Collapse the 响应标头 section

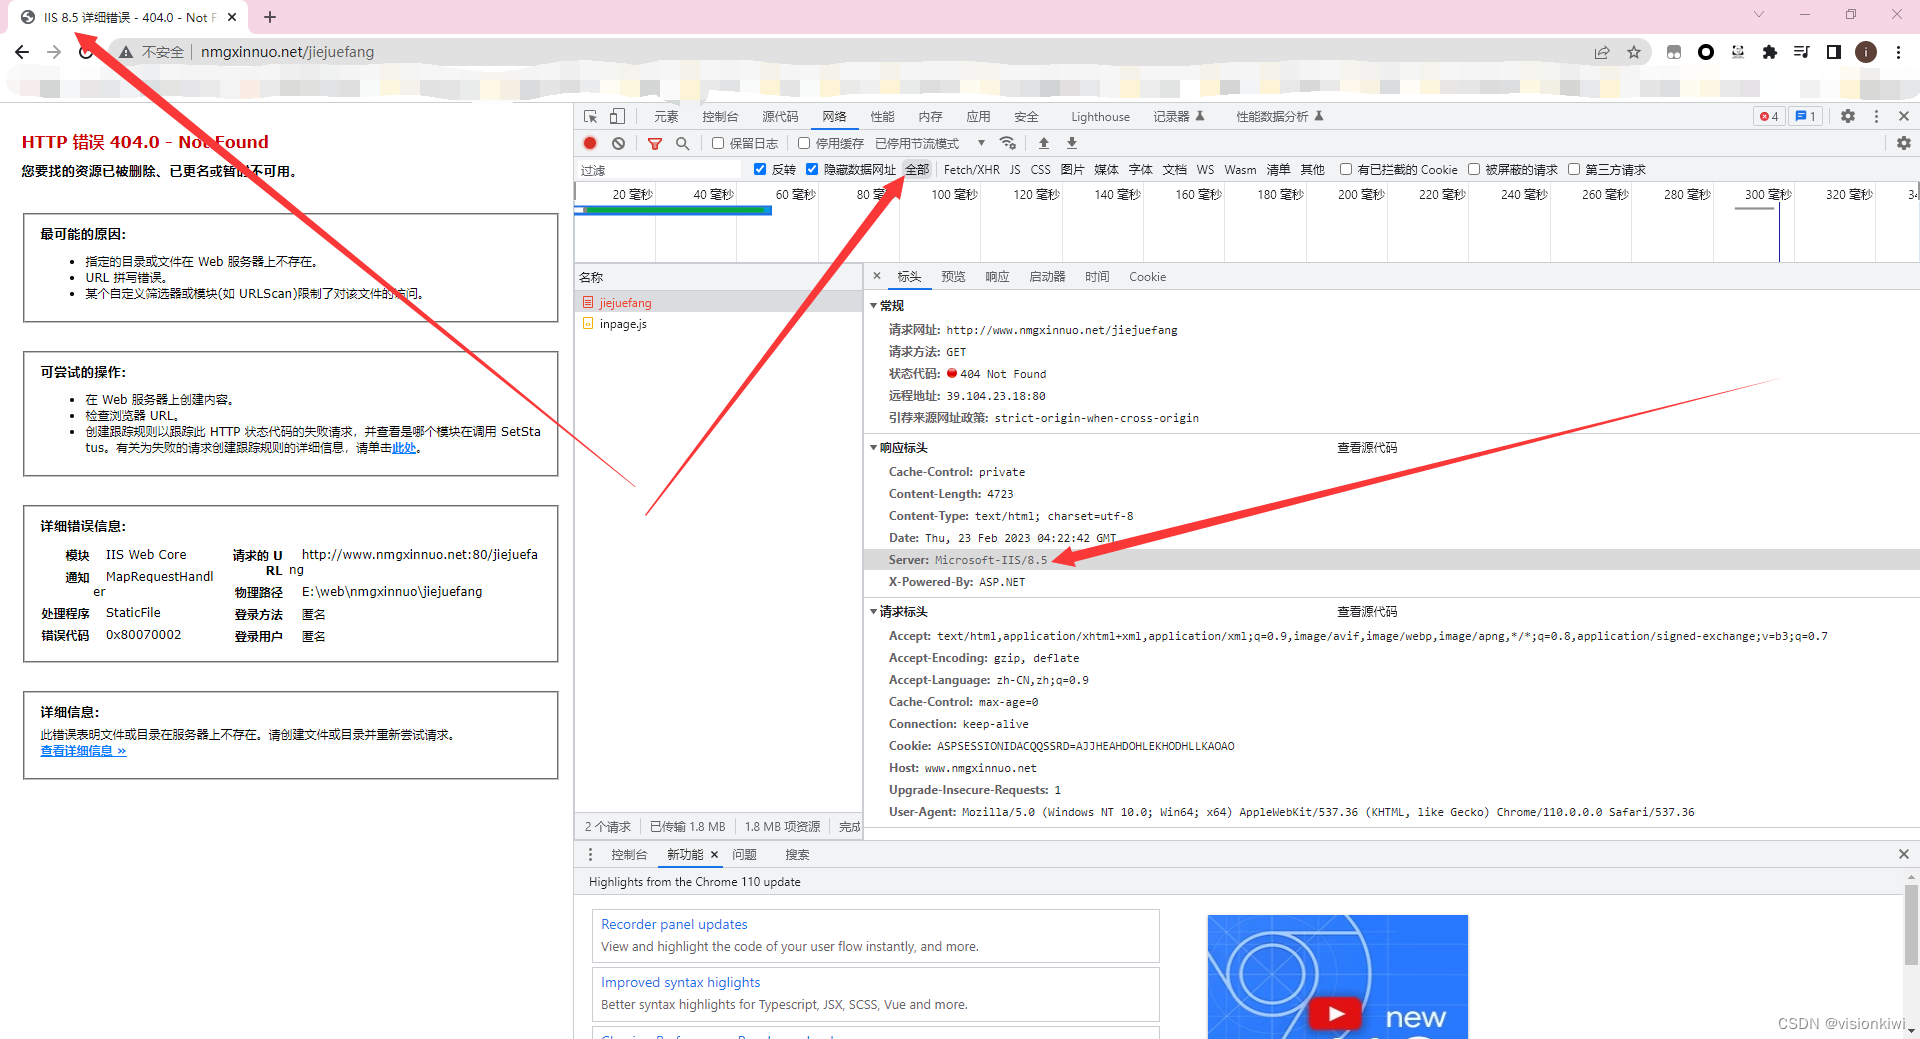874,447
